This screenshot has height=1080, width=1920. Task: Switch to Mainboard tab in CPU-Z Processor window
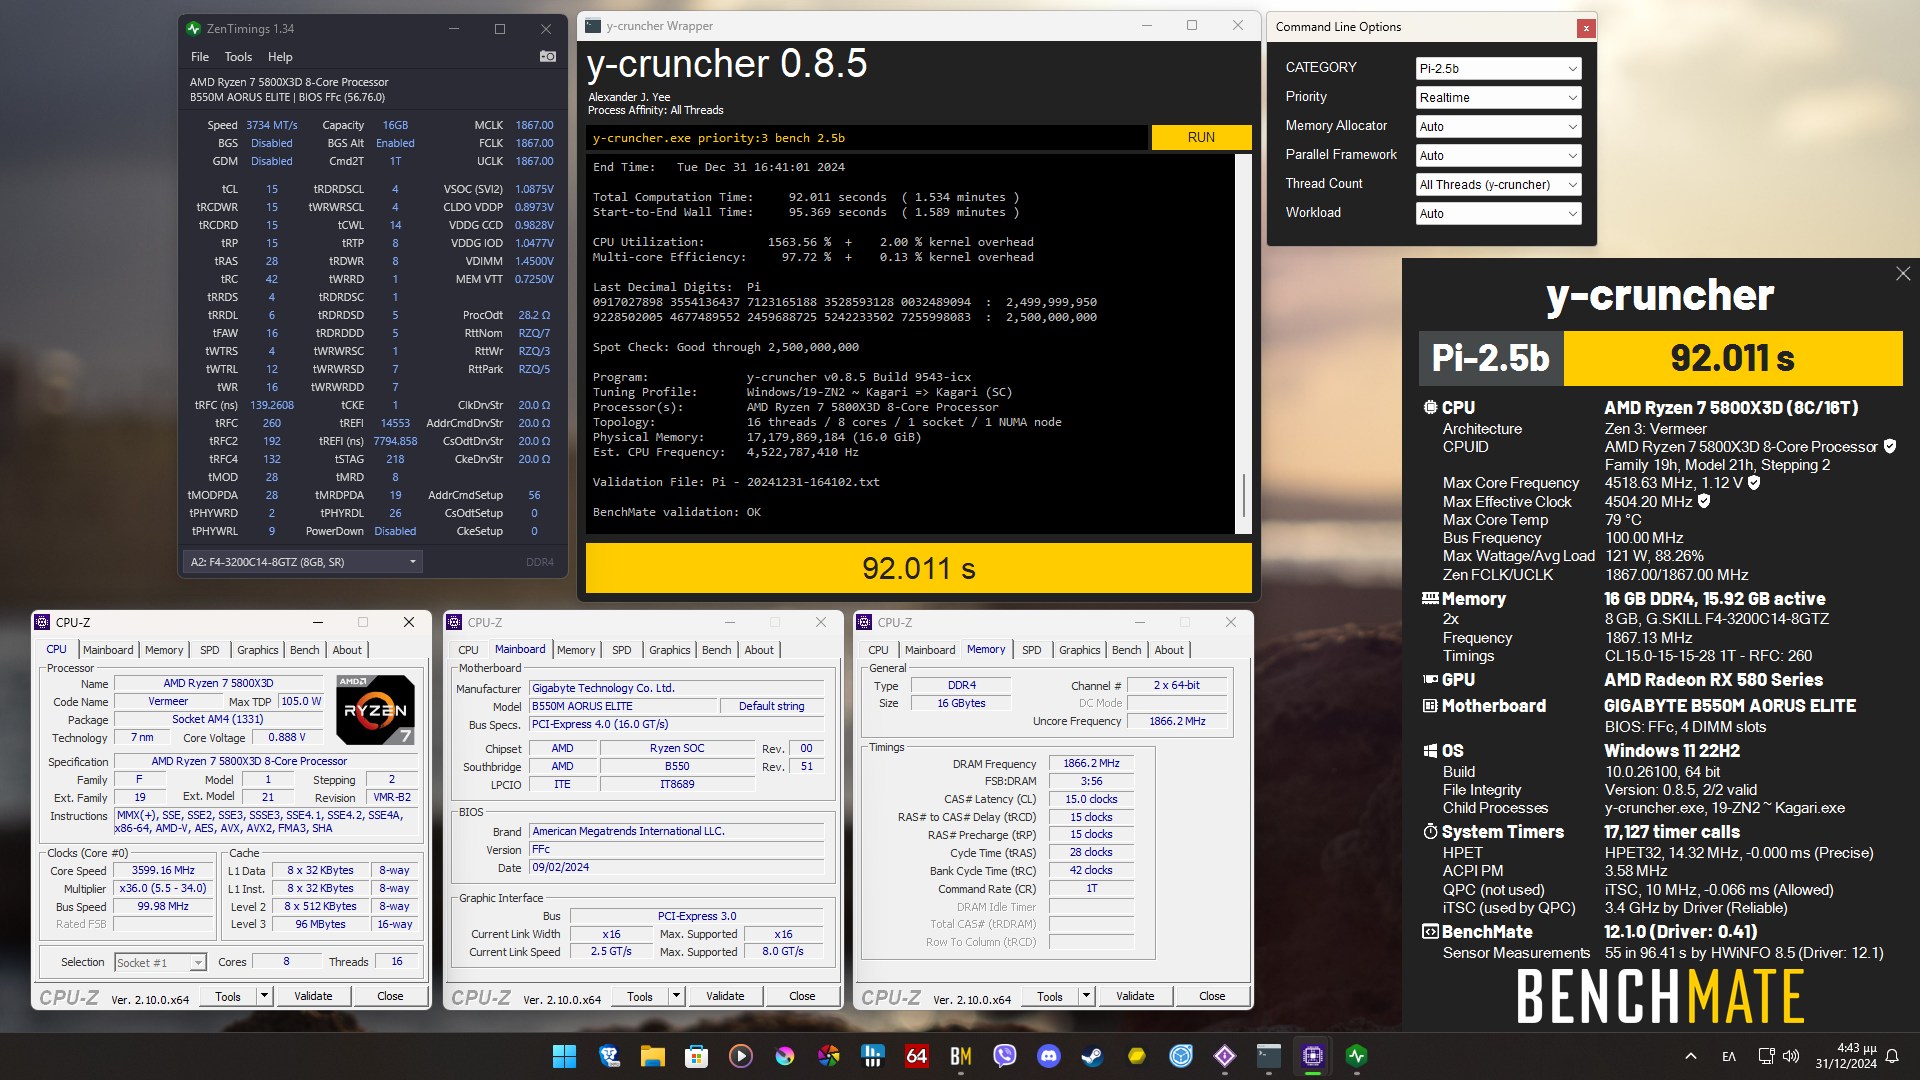point(108,650)
